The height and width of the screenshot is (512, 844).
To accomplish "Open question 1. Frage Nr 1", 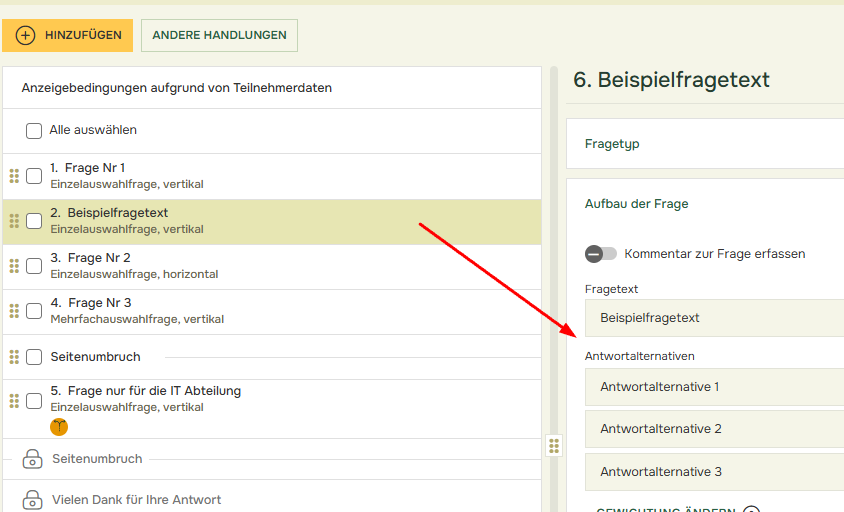I will [x=96, y=168].
